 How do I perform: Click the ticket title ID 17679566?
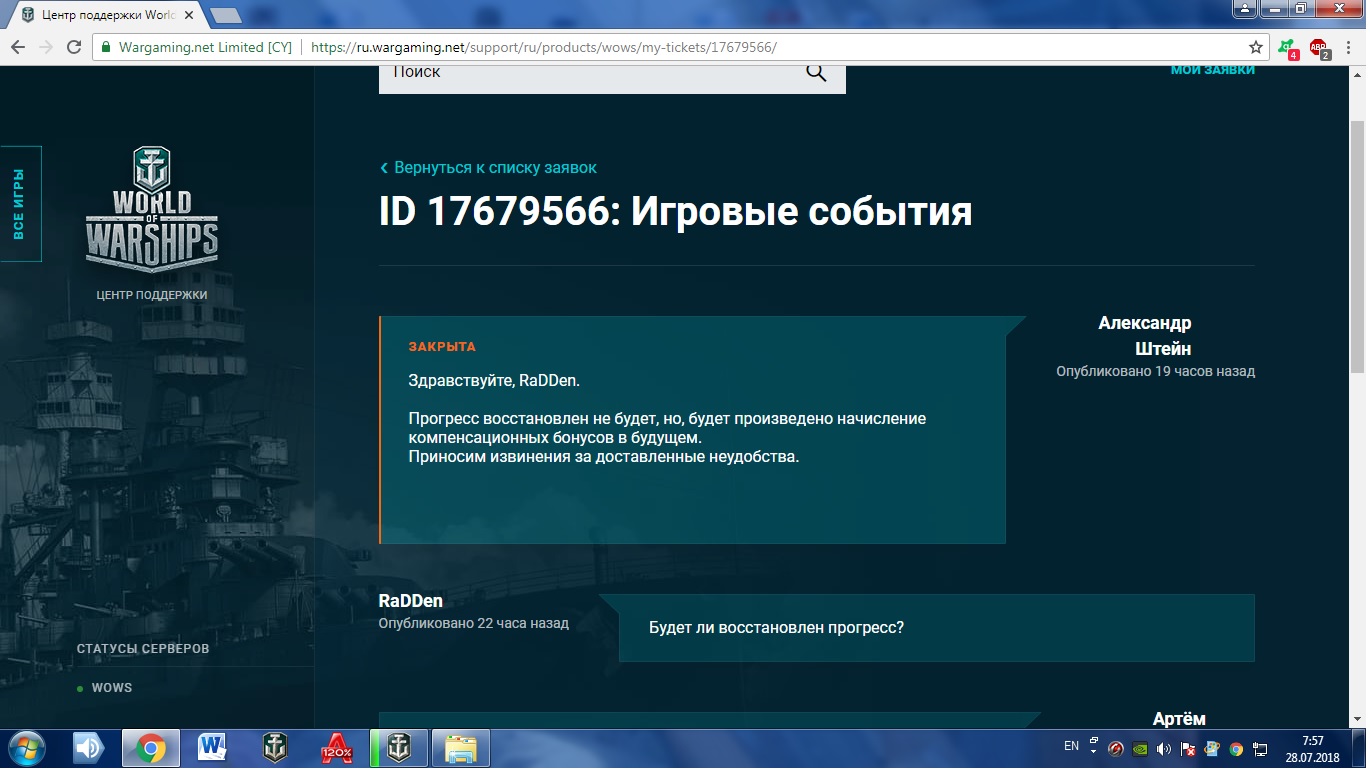[676, 212]
